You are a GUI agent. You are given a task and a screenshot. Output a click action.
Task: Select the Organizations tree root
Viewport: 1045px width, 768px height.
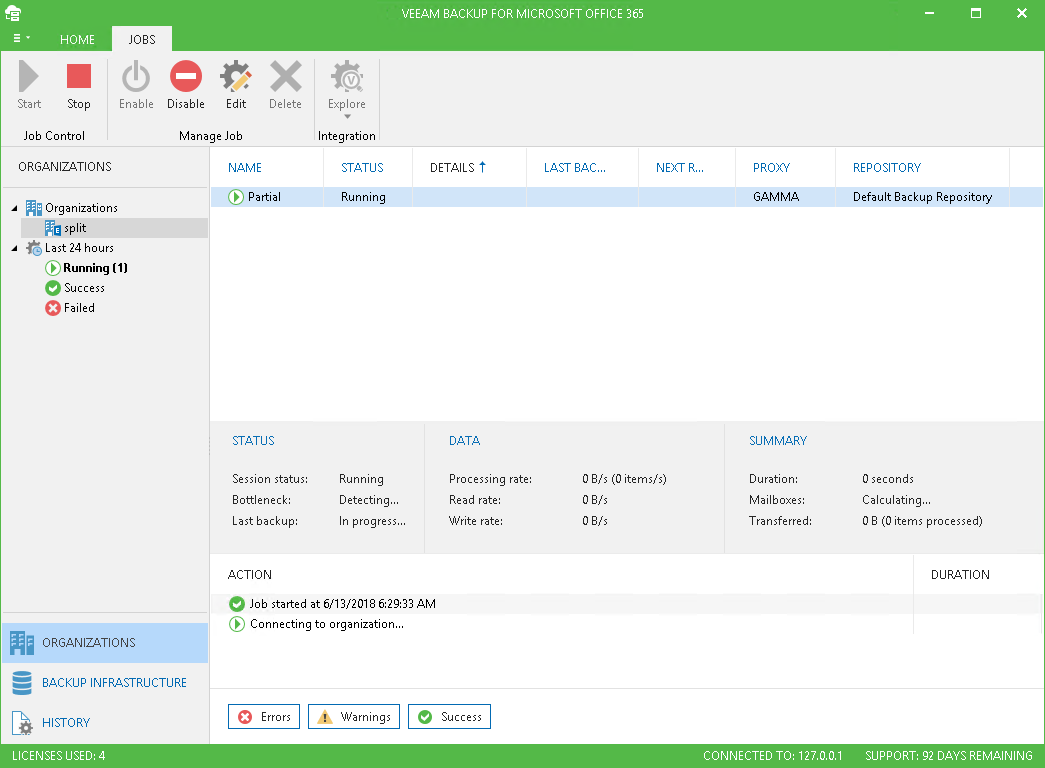tap(81, 208)
